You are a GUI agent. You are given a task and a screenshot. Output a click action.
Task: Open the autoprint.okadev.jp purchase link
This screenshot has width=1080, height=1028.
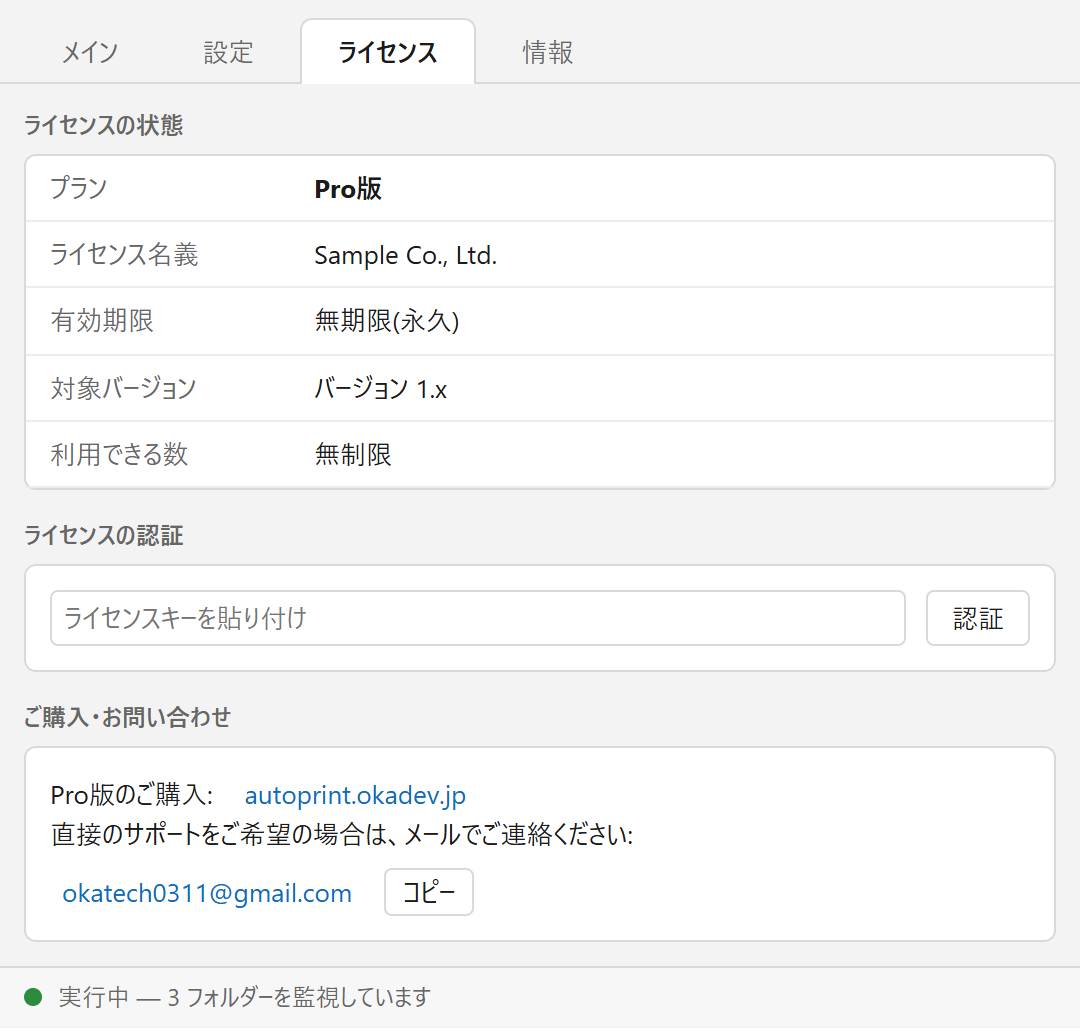tap(355, 795)
